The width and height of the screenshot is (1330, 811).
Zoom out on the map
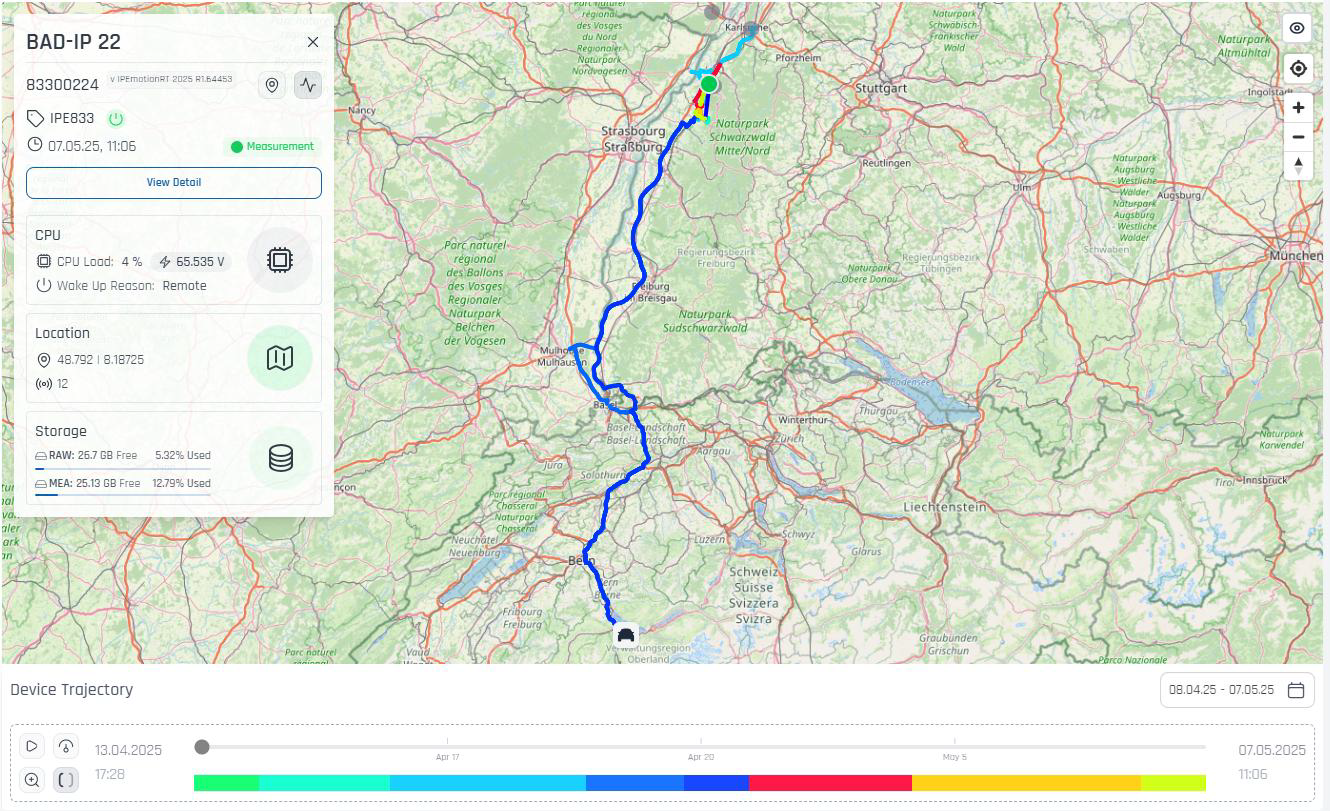[x=1297, y=137]
